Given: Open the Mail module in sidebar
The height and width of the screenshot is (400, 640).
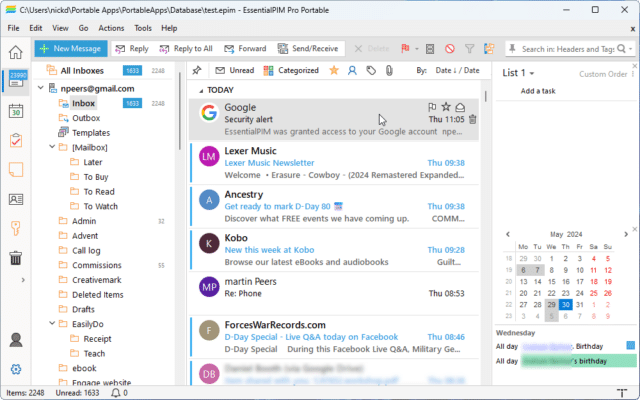Looking at the screenshot, I should pos(16,80).
